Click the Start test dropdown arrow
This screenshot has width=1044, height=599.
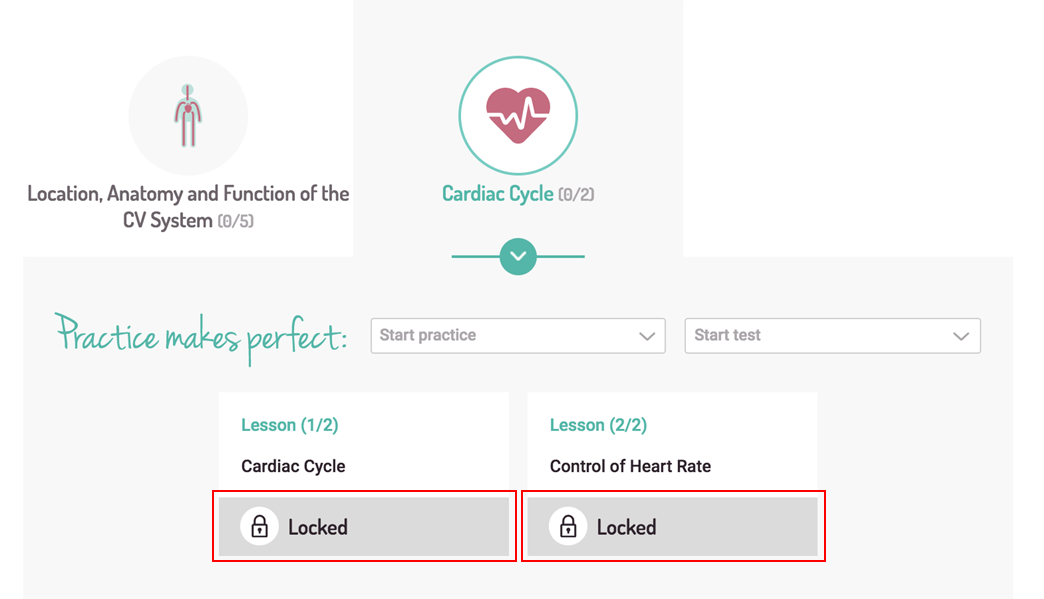(961, 336)
